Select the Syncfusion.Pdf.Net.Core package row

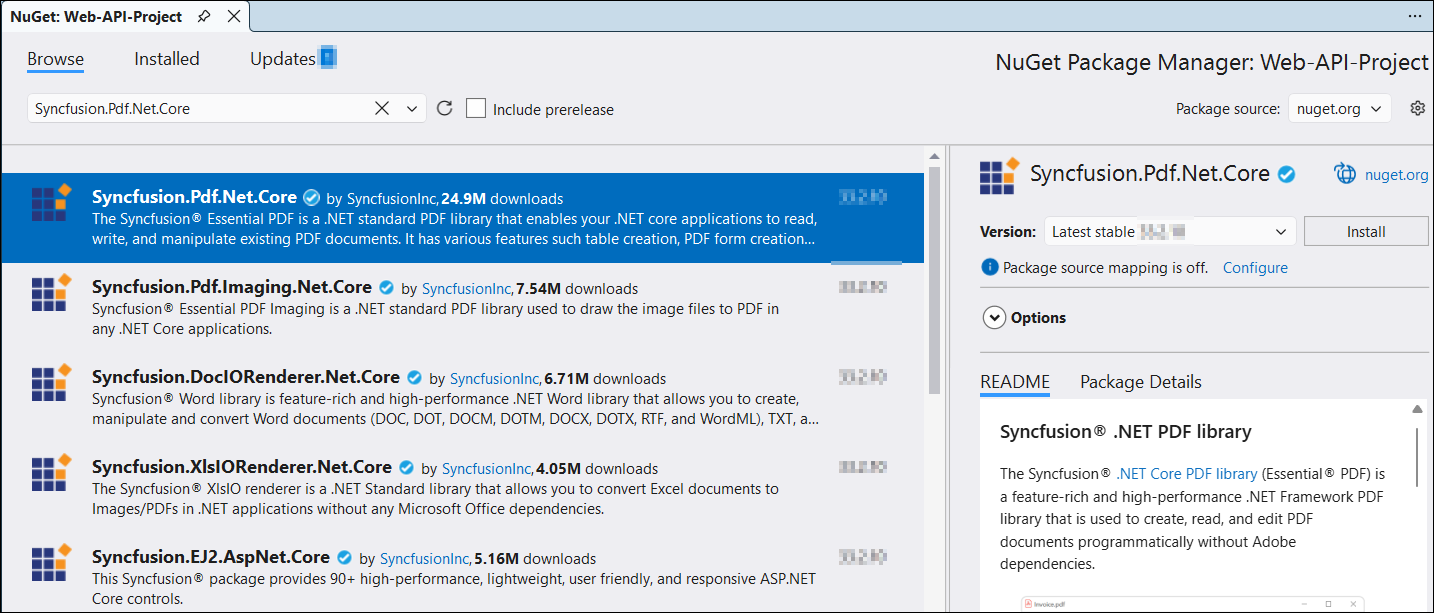[x=462, y=218]
